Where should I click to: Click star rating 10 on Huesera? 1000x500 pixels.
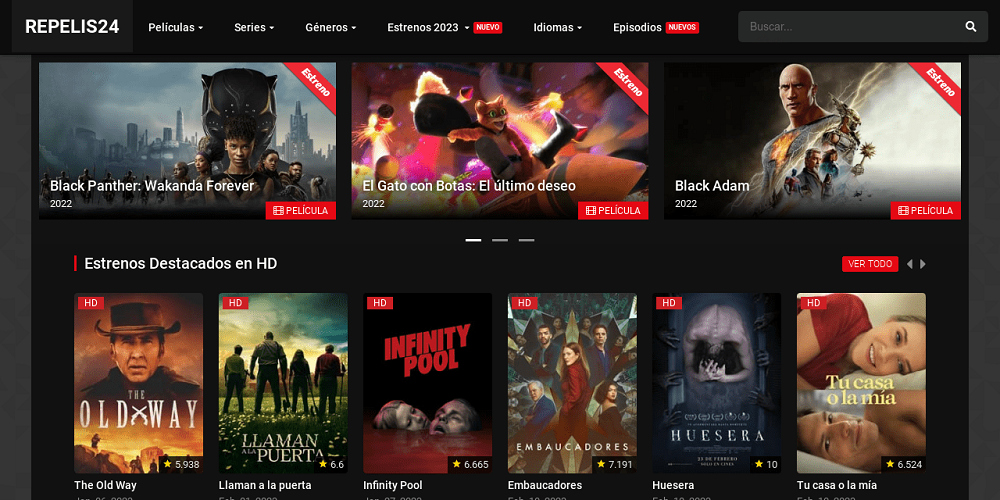tap(766, 464)
